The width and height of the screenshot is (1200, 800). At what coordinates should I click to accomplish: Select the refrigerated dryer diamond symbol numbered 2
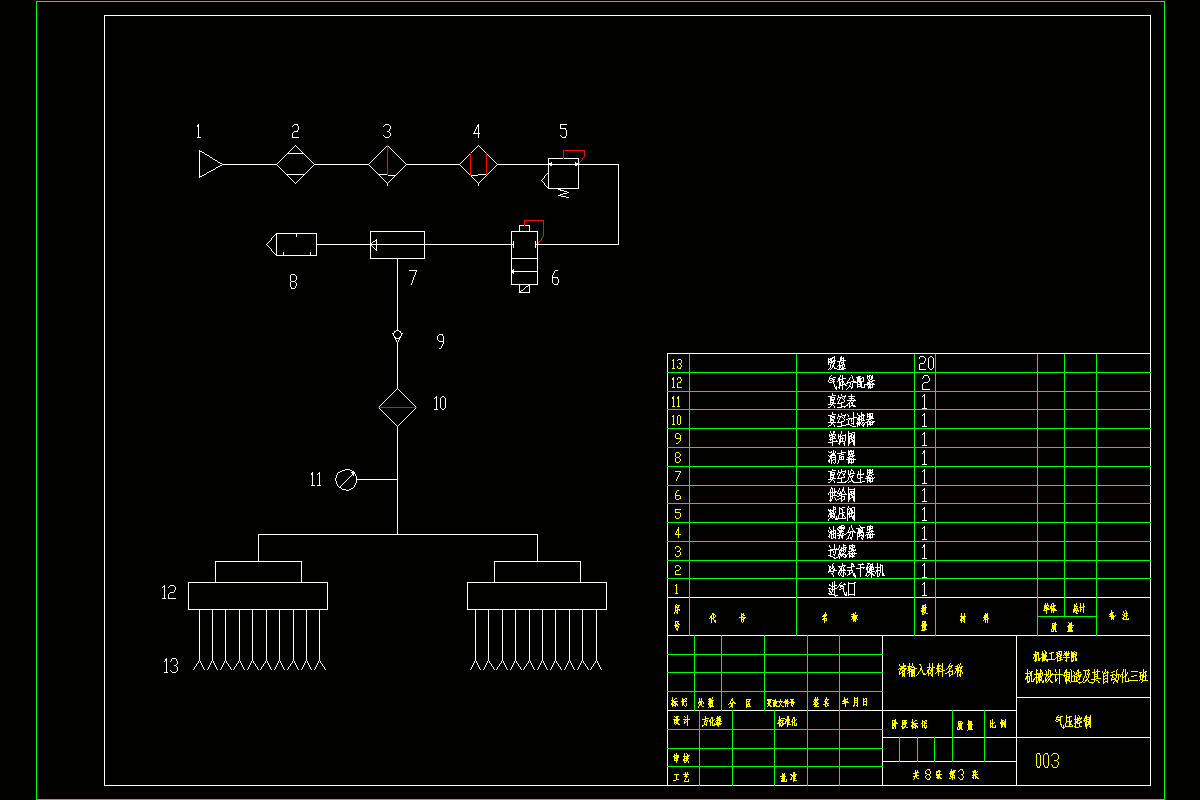[296, 164]
